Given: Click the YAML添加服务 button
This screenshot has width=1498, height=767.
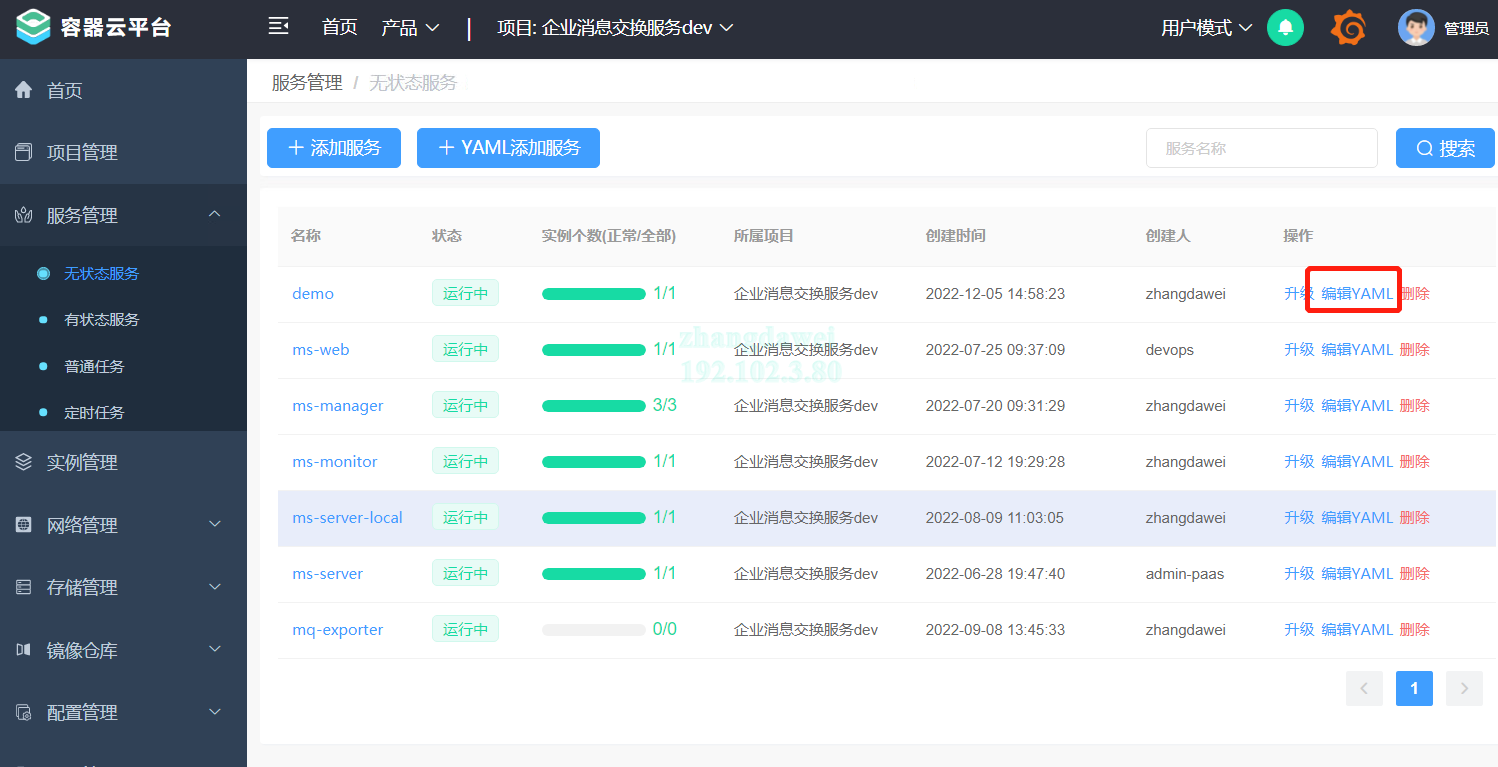Looking at the screenshot, I should 508,148.
